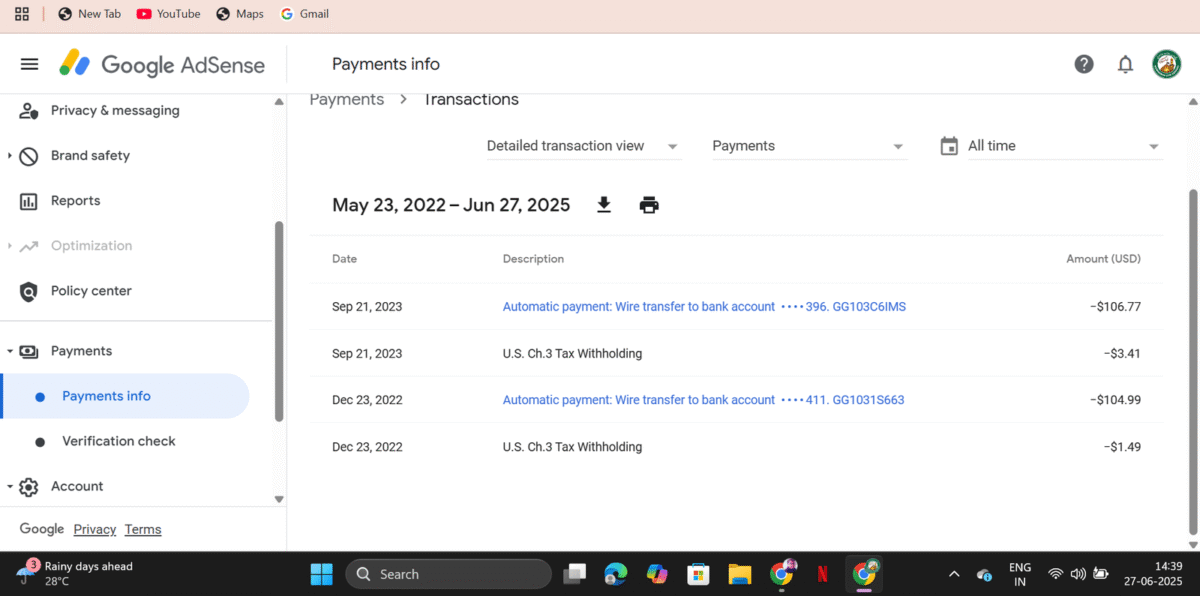Open Microsoft Store from taskbar
This screenshot has width=1200, height=596.
(x=698, y=574)
